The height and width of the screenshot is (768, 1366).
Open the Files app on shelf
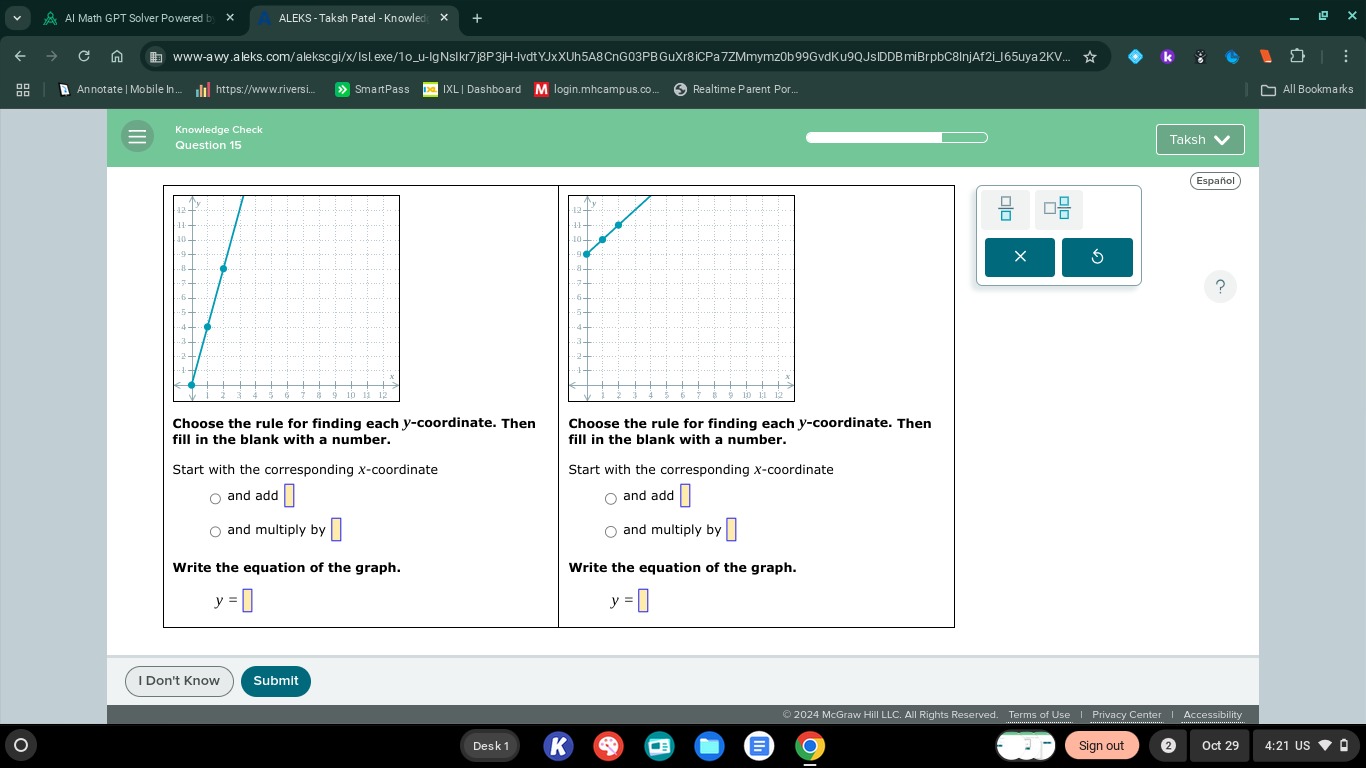click(710, 746)
